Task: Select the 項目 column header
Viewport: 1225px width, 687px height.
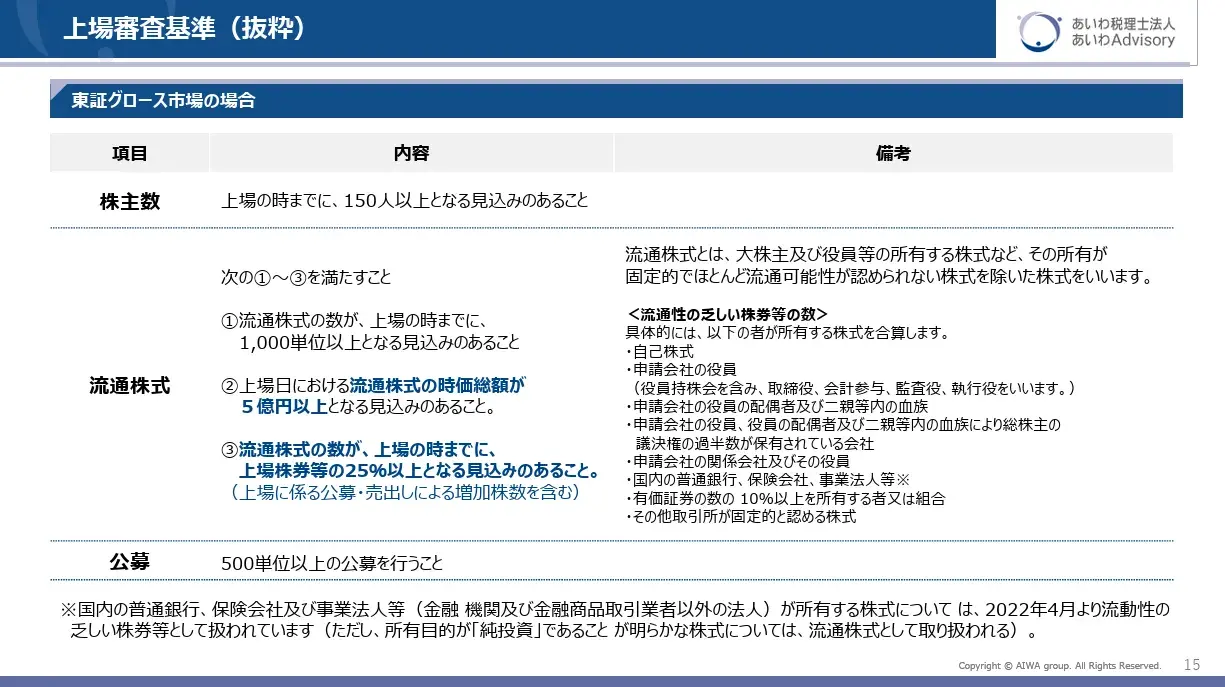Action: point(130,153)
